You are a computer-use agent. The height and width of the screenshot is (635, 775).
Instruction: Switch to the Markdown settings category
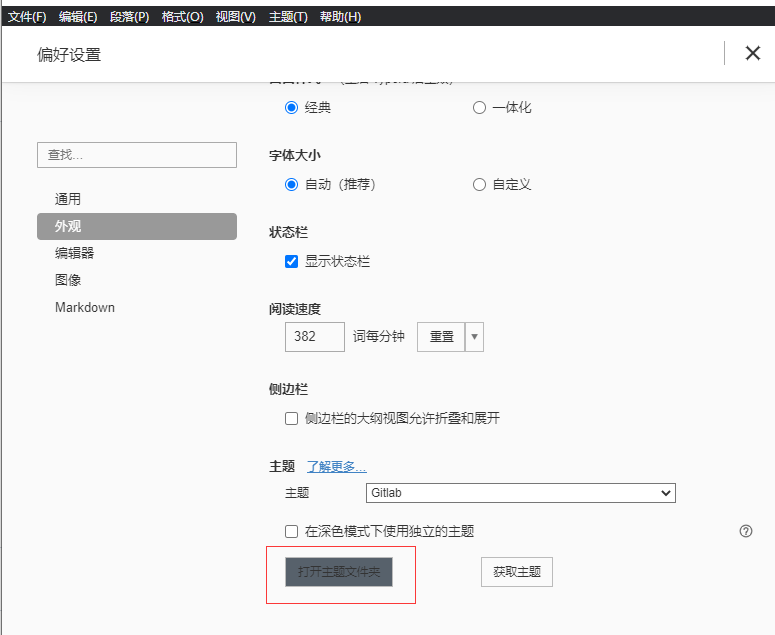tap(85, 307)
